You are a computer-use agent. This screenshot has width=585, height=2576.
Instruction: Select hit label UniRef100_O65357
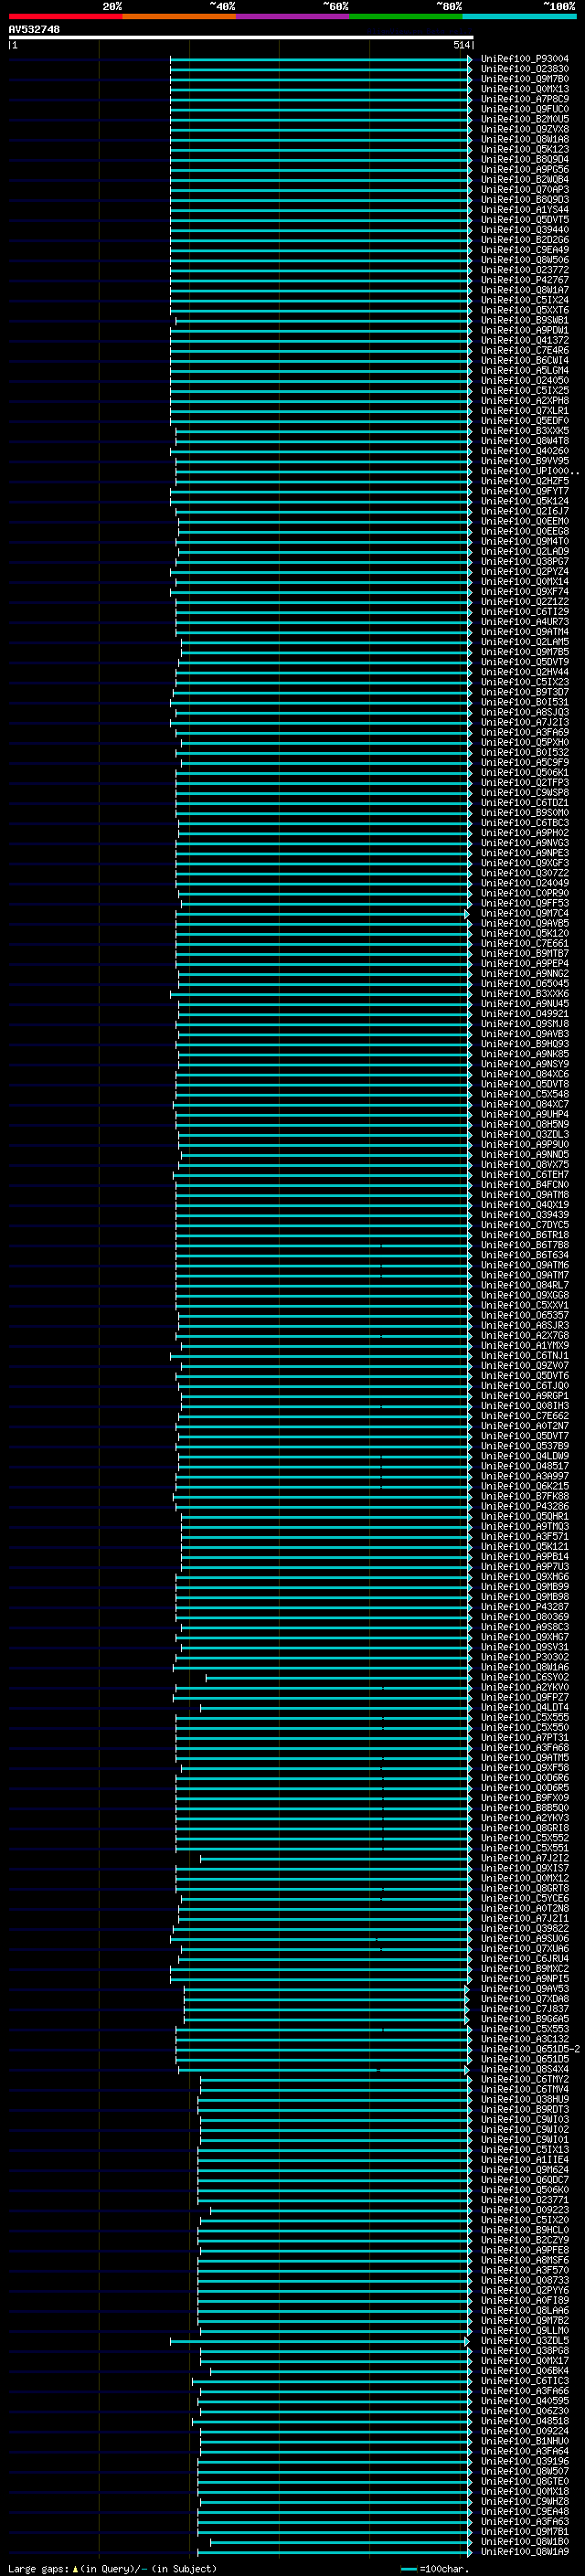click(x=524, y=1315)
